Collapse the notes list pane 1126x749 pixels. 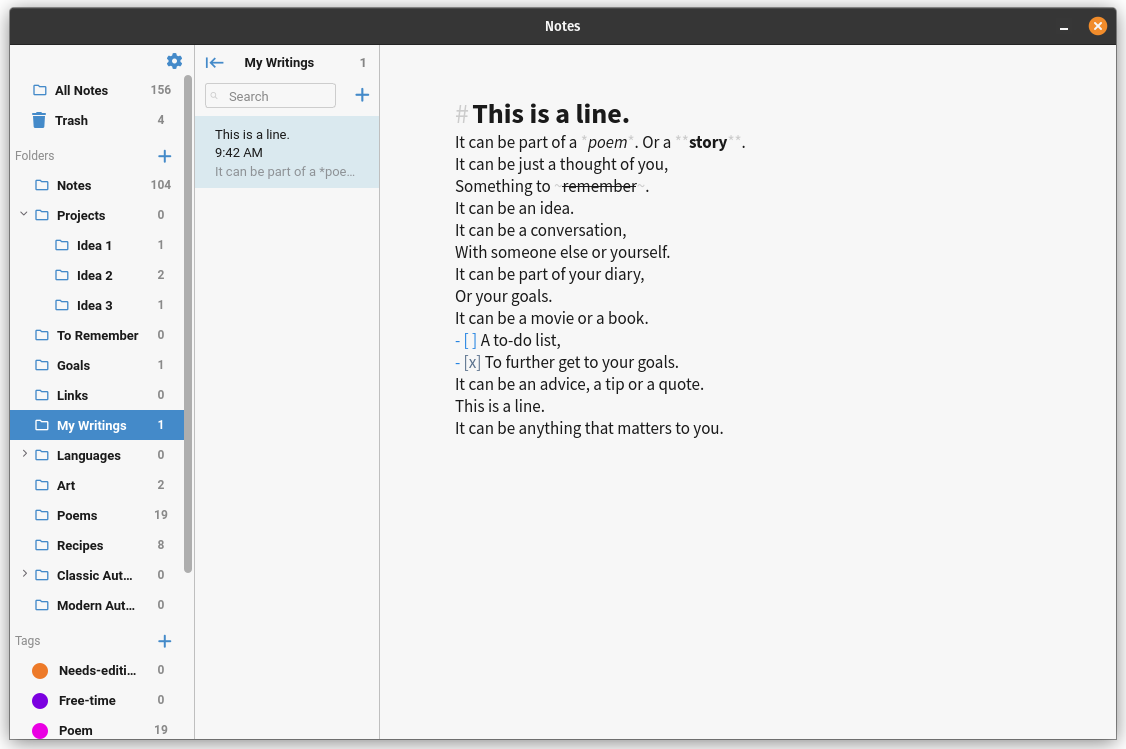[214, 62]
